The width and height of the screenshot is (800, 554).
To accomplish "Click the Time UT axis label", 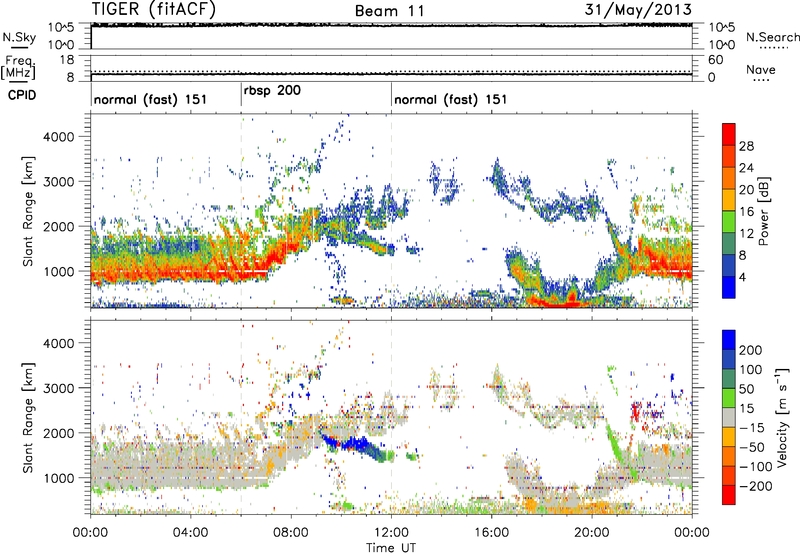I will pos(391,548).
